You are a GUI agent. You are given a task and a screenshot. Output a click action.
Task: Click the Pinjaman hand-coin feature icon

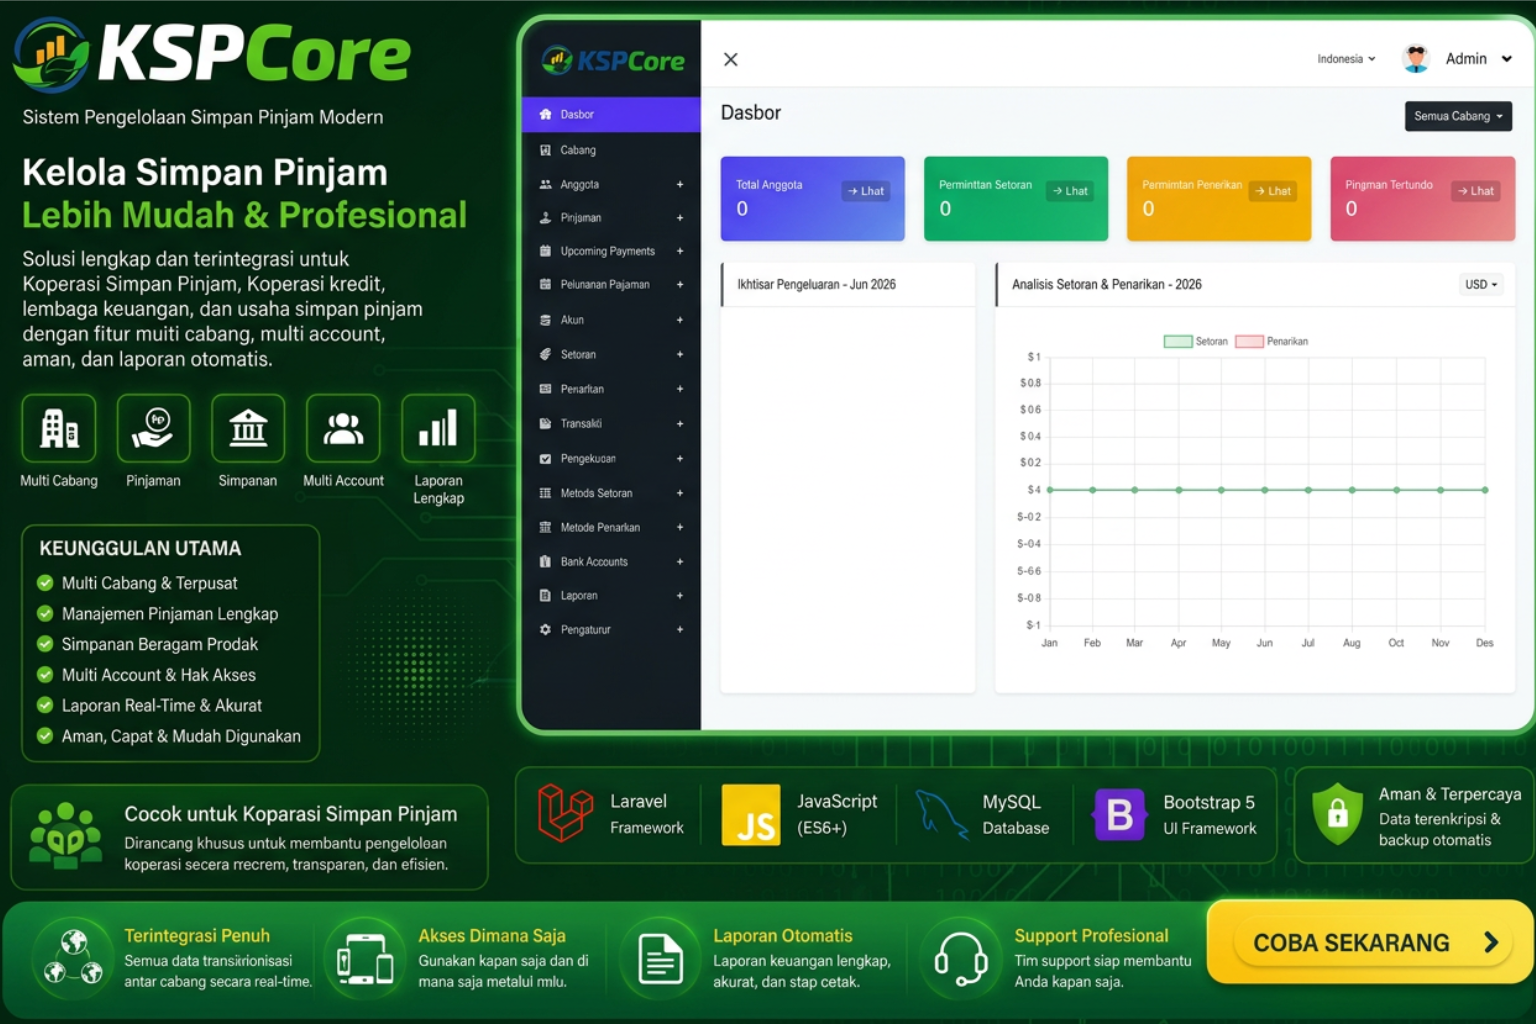click(x=153, y=428)
